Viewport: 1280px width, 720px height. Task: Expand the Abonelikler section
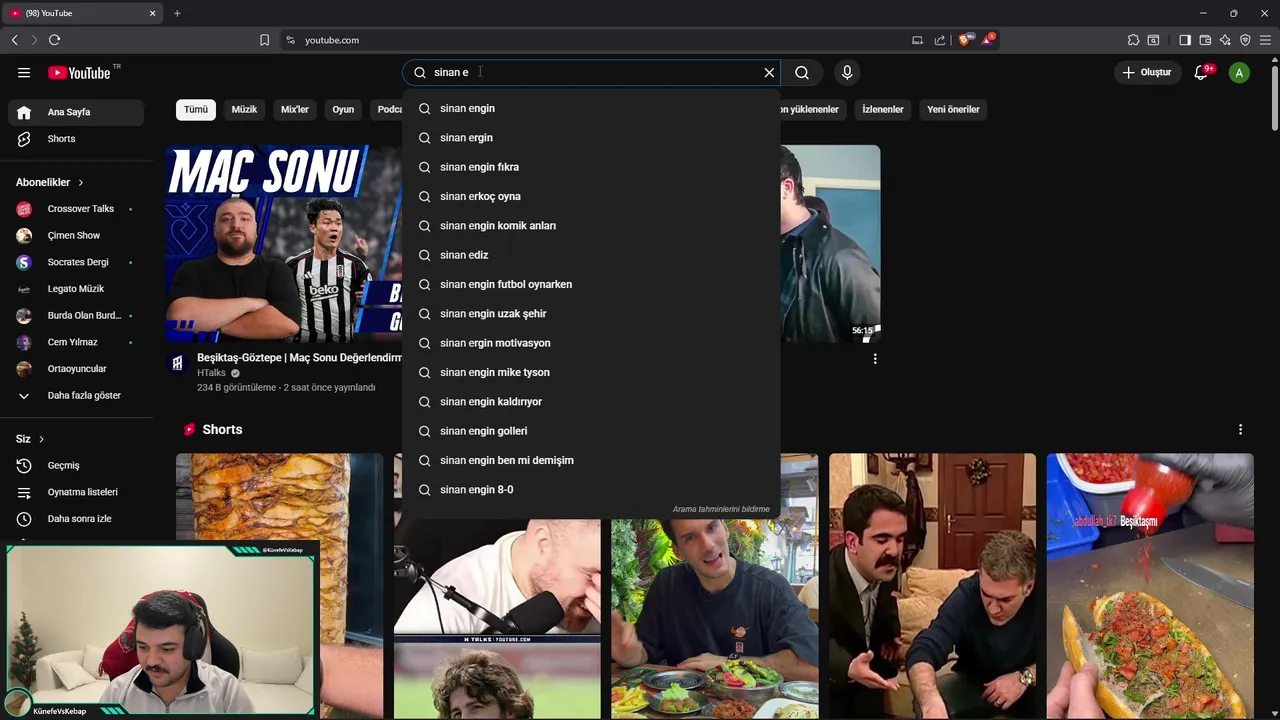pyautogui.click(x=50, y=182)
